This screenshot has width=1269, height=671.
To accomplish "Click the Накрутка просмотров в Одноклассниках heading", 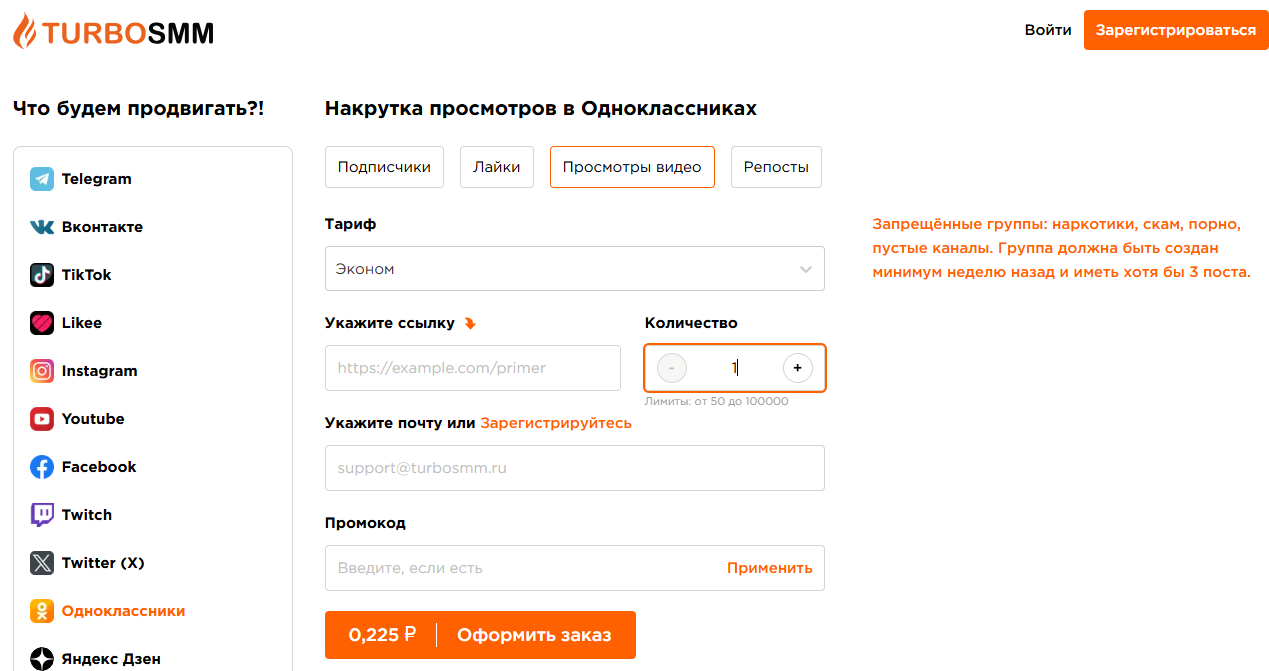I will 541,108.
